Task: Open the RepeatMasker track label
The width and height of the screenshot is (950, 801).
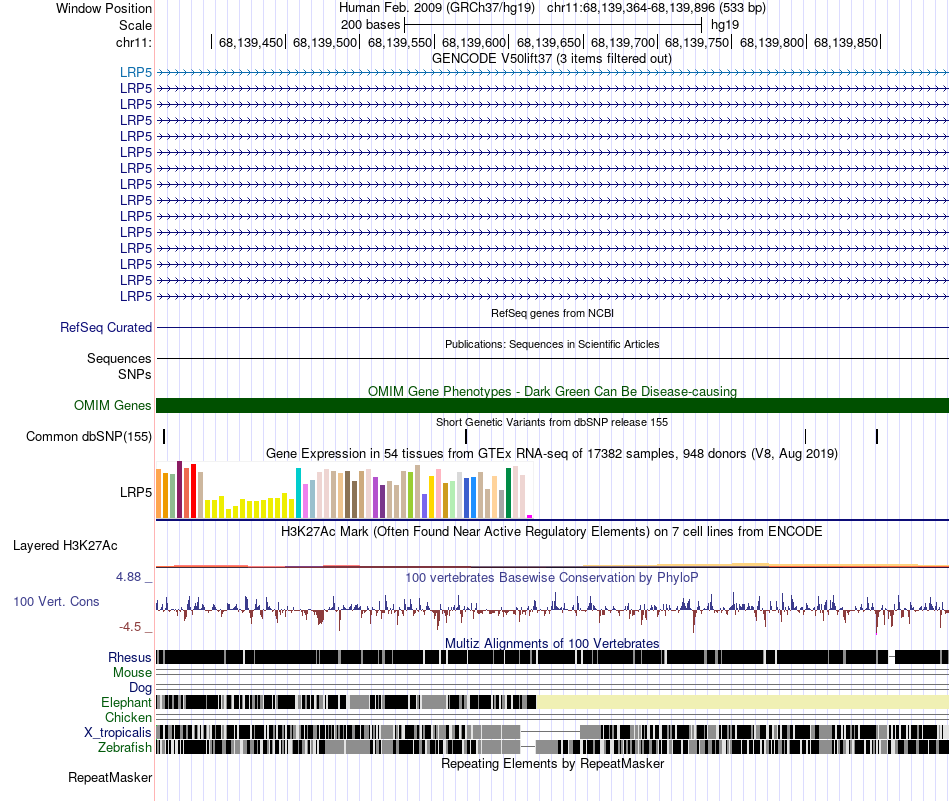Action: click(x=110, y=777)
